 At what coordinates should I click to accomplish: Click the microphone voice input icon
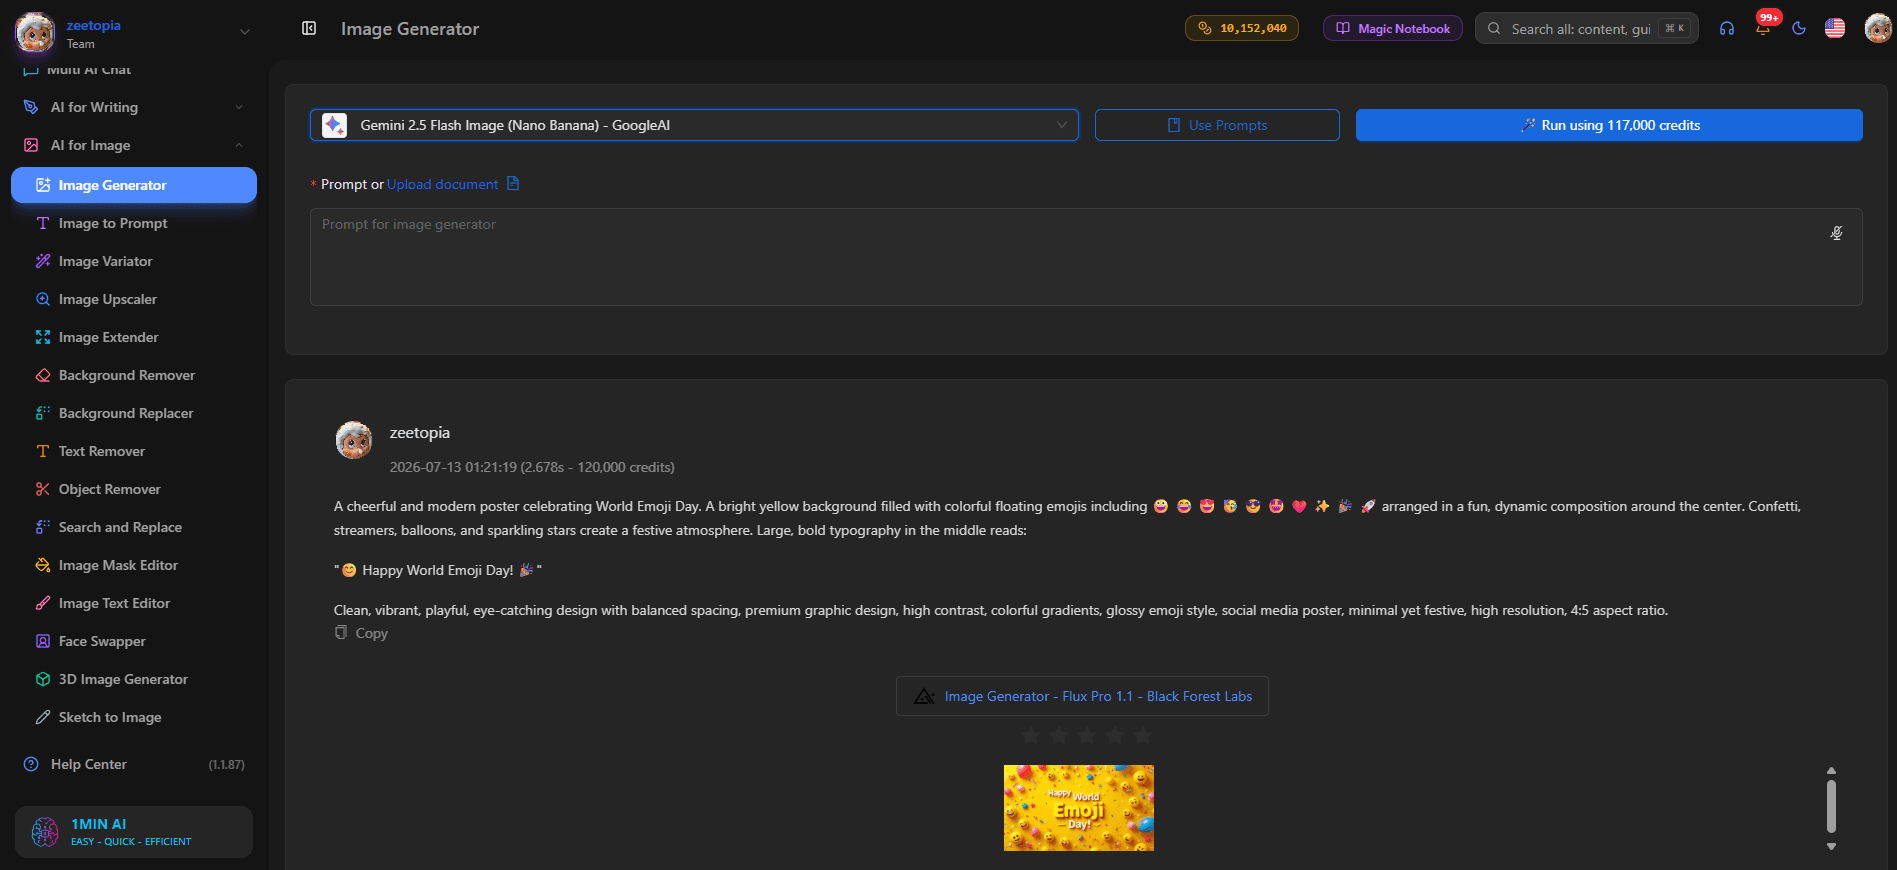click(x=1836, y=233)
